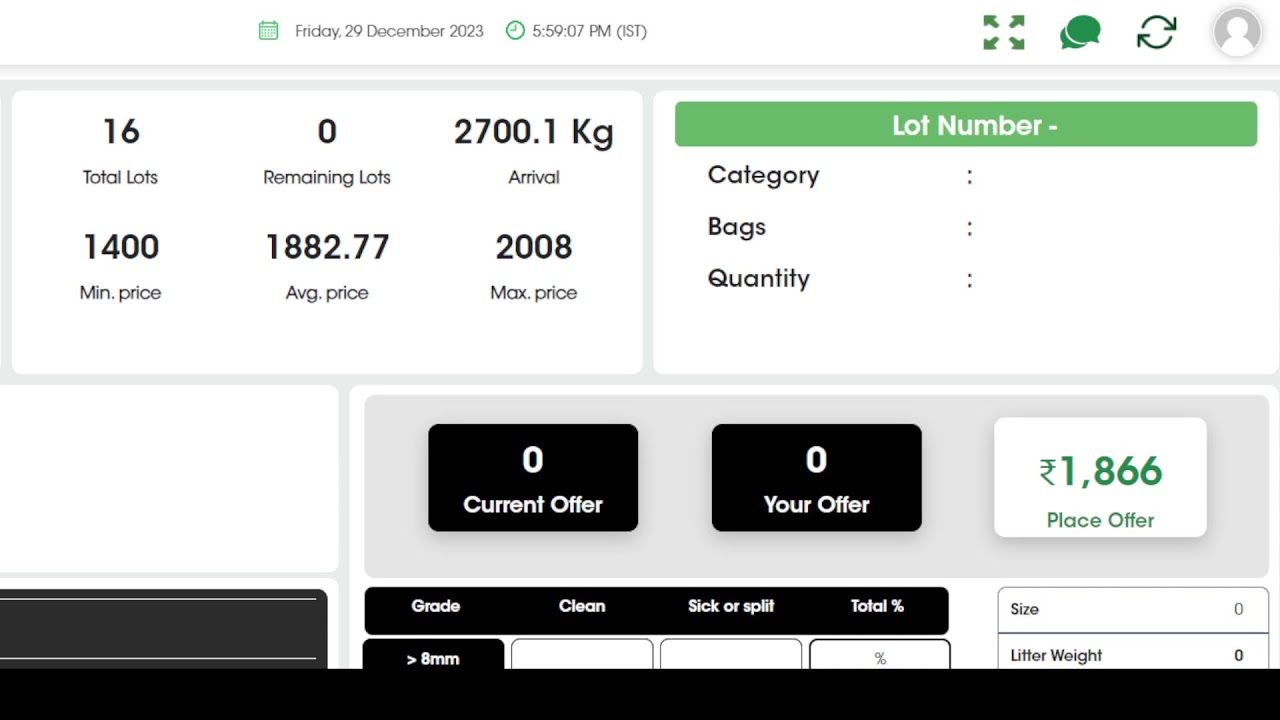Click the Size value row
The image size is (1280, 720).
(1133, 609)
